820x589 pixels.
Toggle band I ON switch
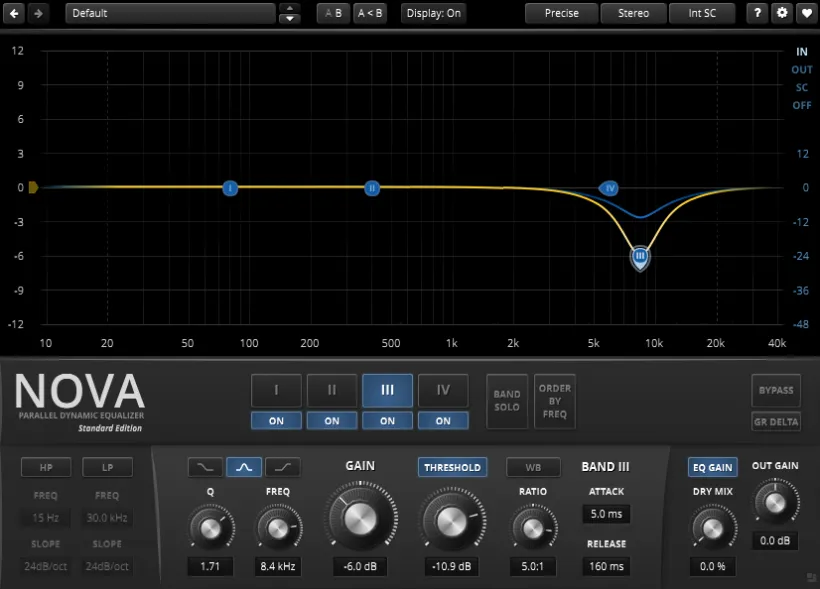[276, 421]
